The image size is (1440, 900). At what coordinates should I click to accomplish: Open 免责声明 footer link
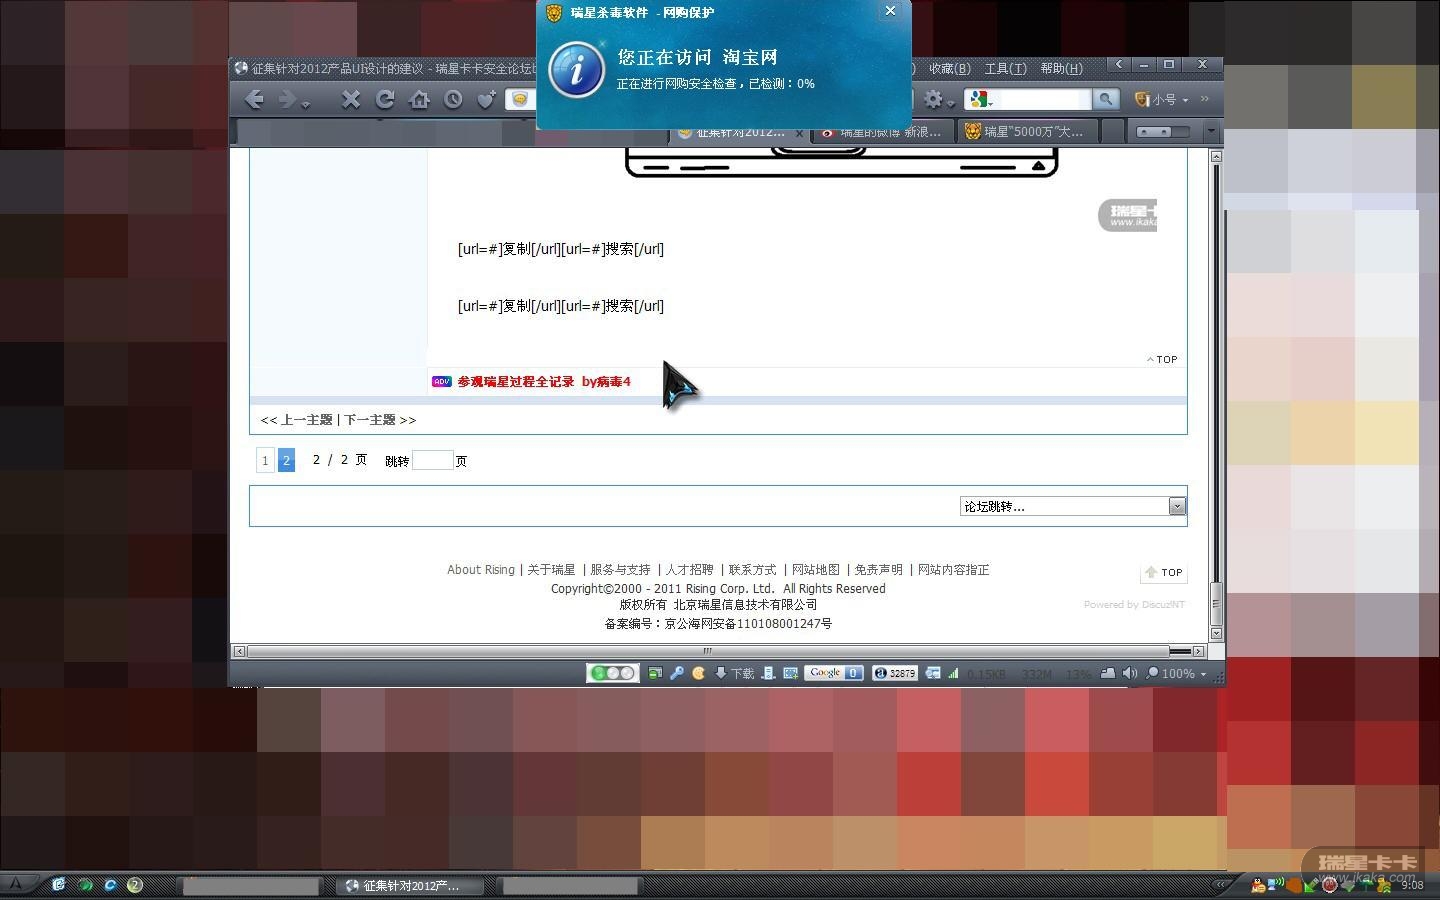(x=879, y=570)
